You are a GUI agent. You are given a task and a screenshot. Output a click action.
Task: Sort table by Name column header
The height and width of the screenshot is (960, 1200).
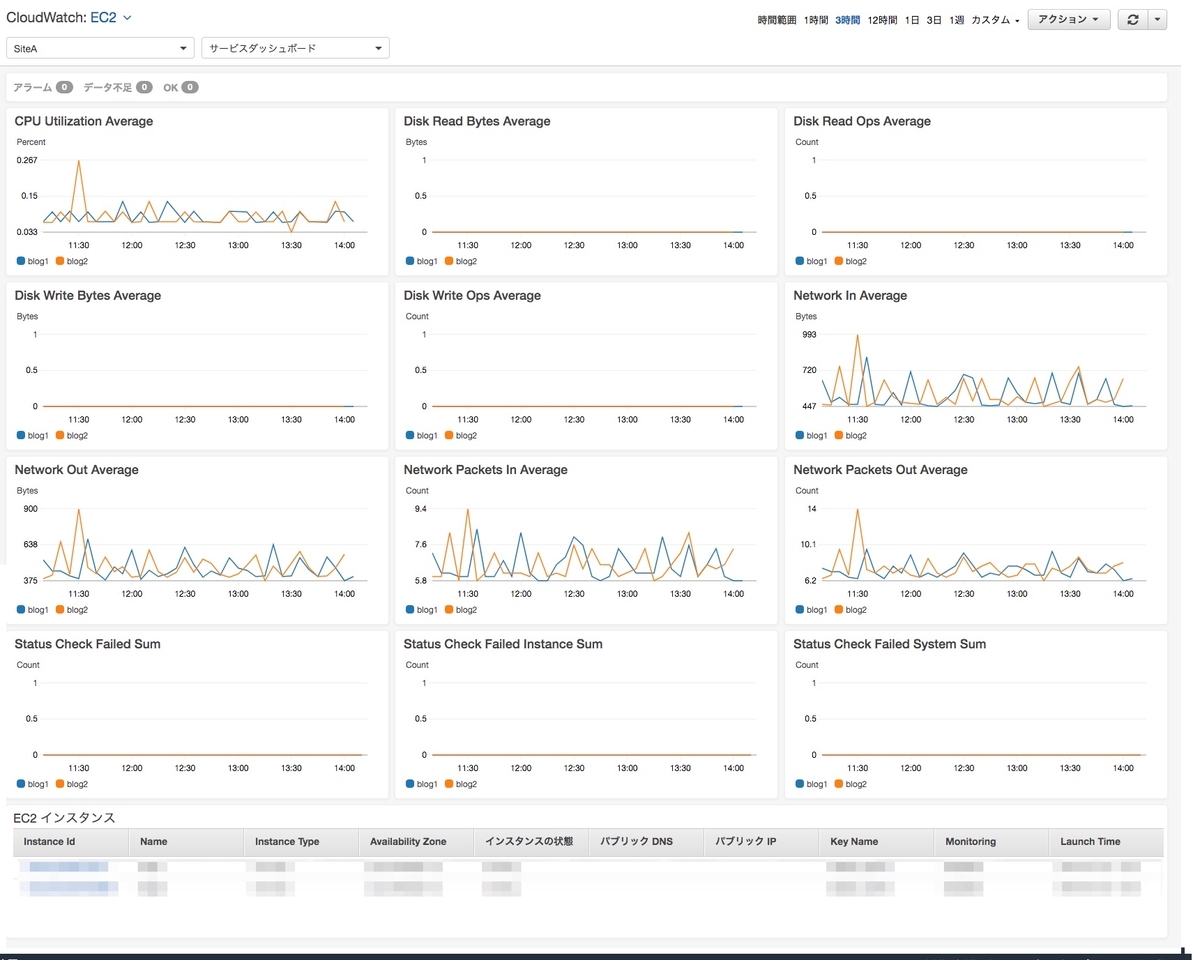(186, 842)
